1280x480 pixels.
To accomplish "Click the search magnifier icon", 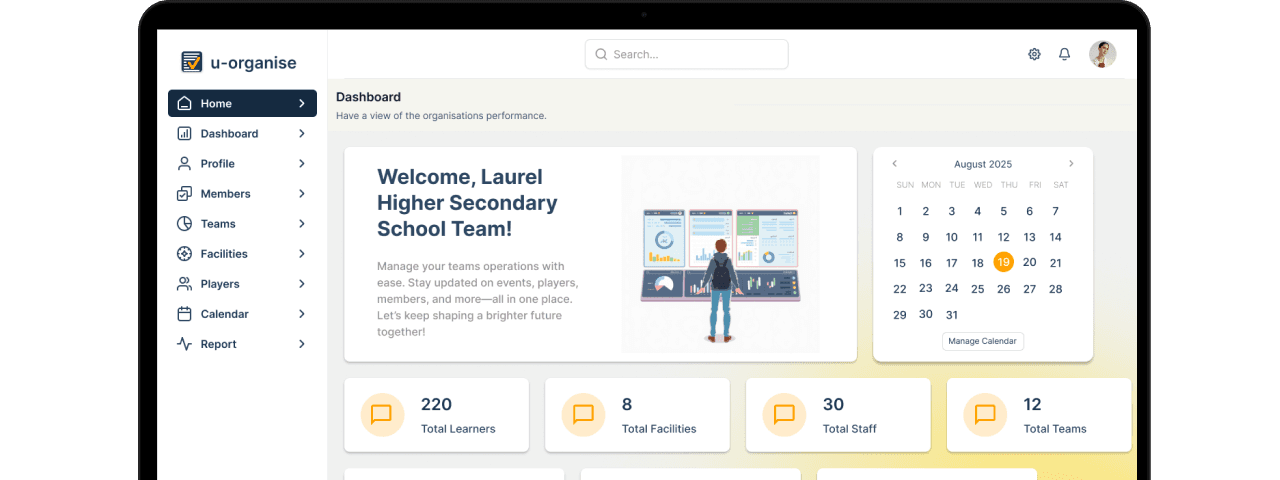I will (601, 54).
